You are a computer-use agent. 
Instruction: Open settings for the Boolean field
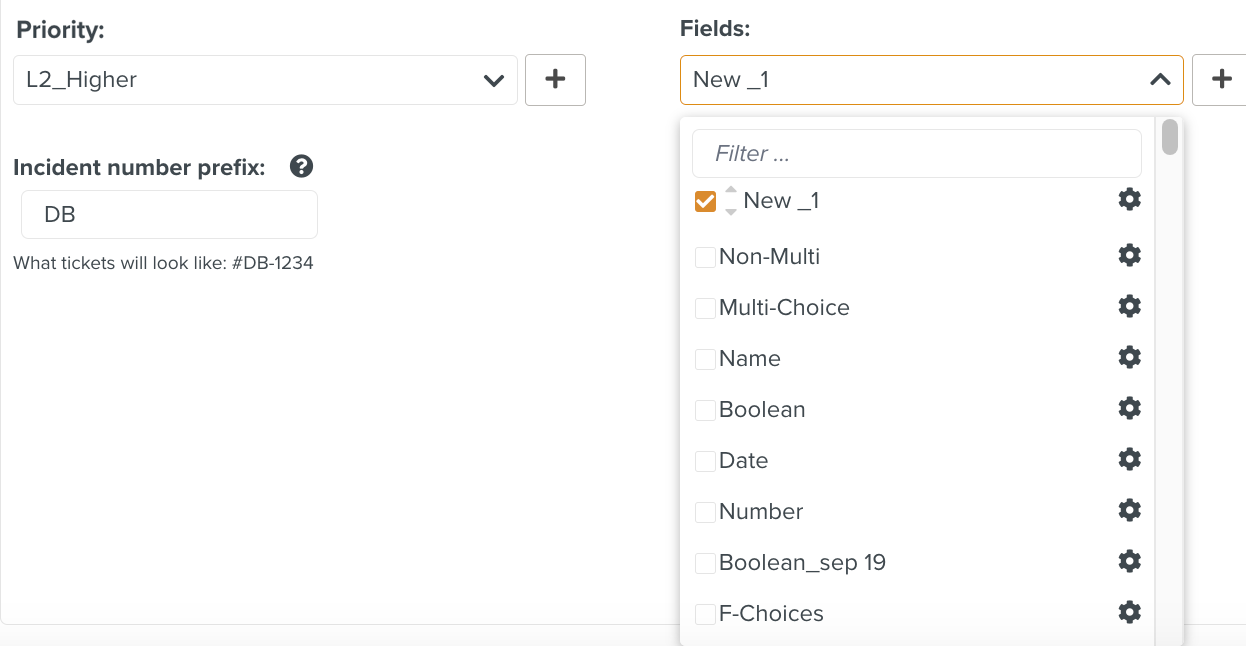[x=1129, y=408]
